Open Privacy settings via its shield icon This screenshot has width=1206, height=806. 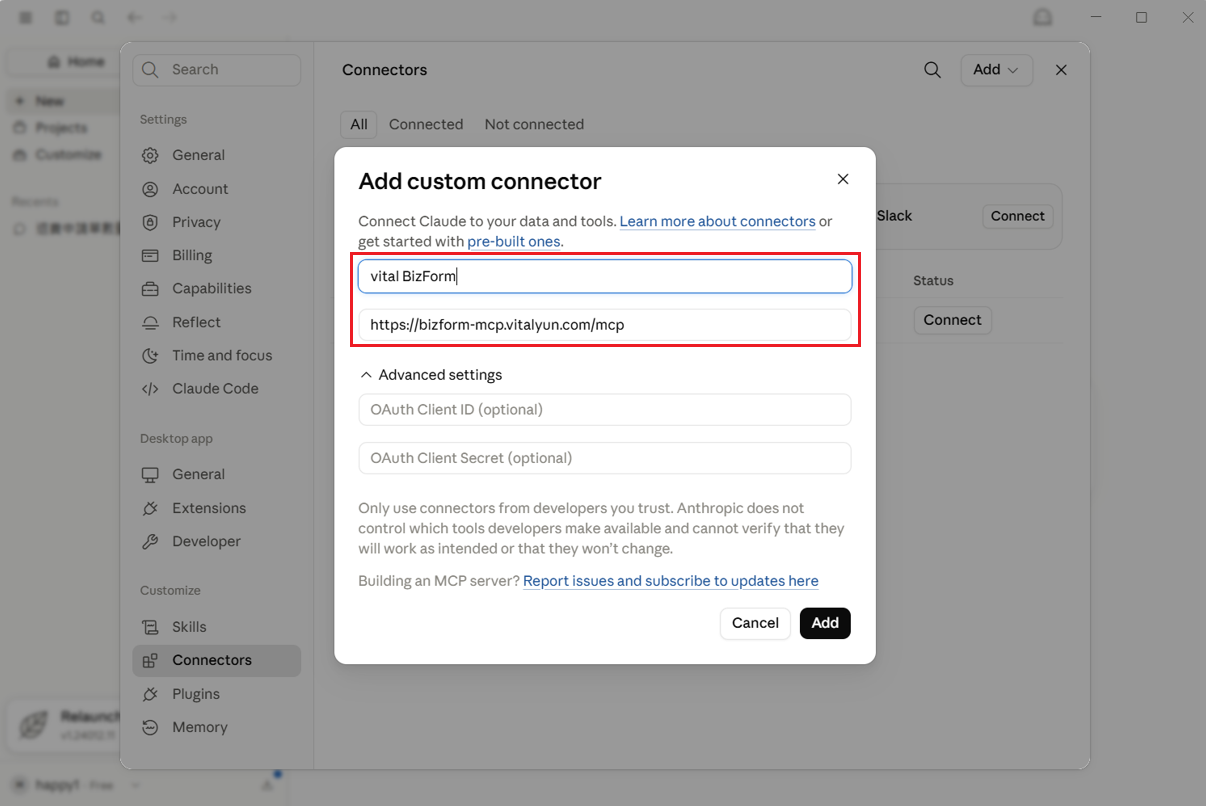[150, 222]
